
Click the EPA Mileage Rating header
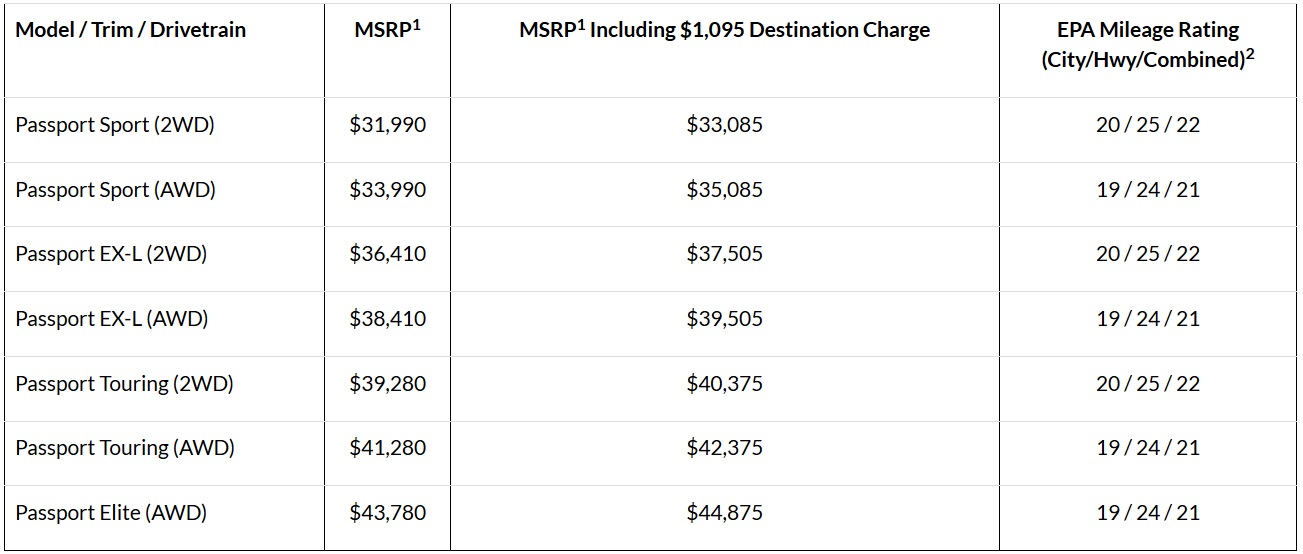tap(1147, 44)
